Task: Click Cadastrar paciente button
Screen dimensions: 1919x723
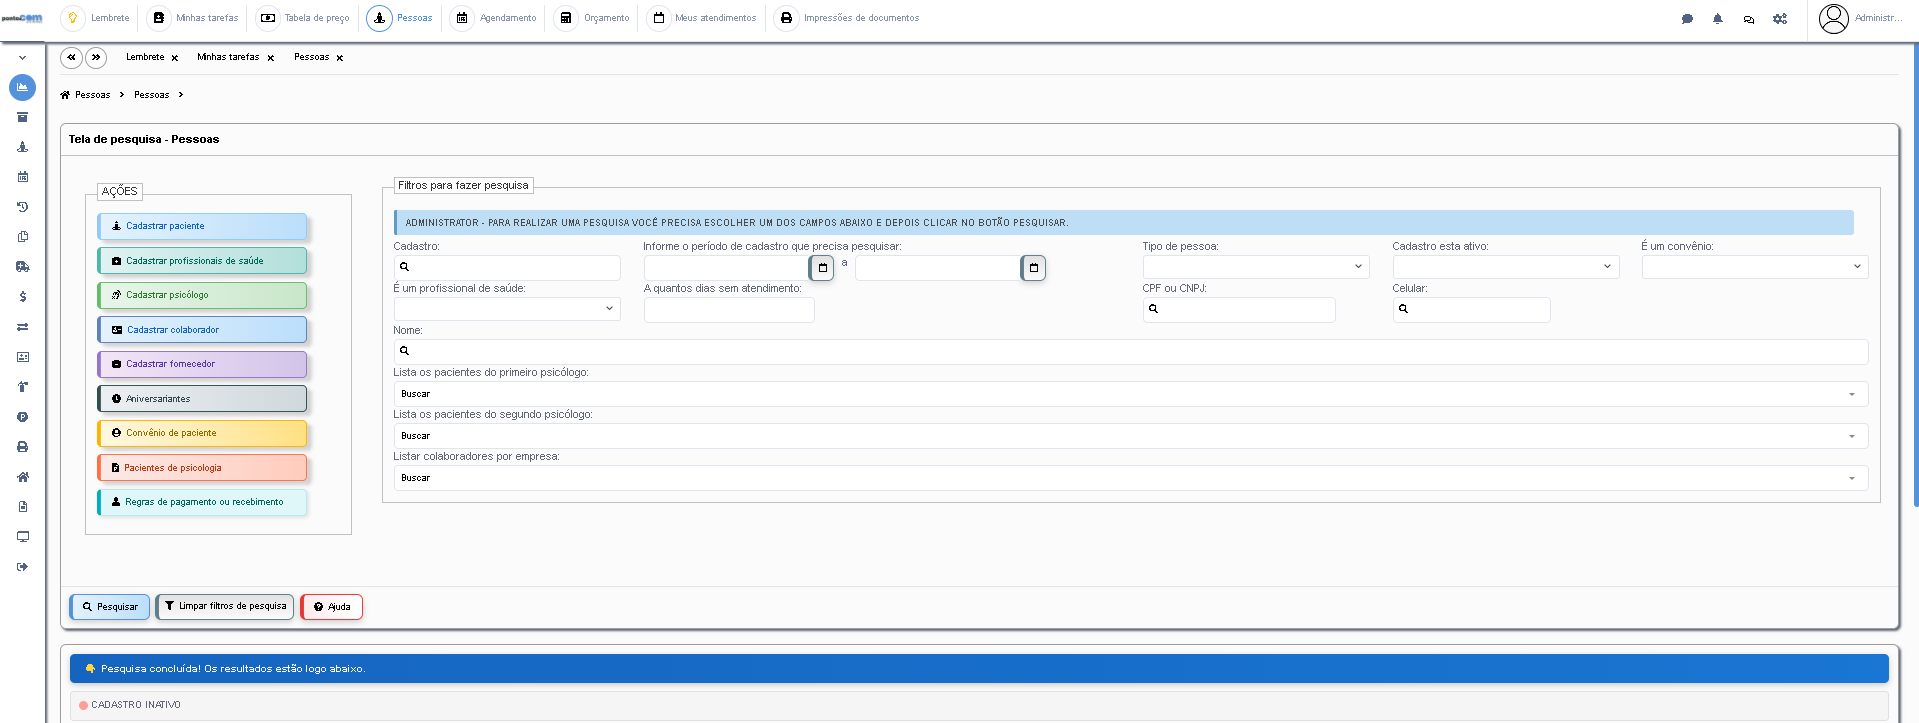Action: [x=202, y=226]
